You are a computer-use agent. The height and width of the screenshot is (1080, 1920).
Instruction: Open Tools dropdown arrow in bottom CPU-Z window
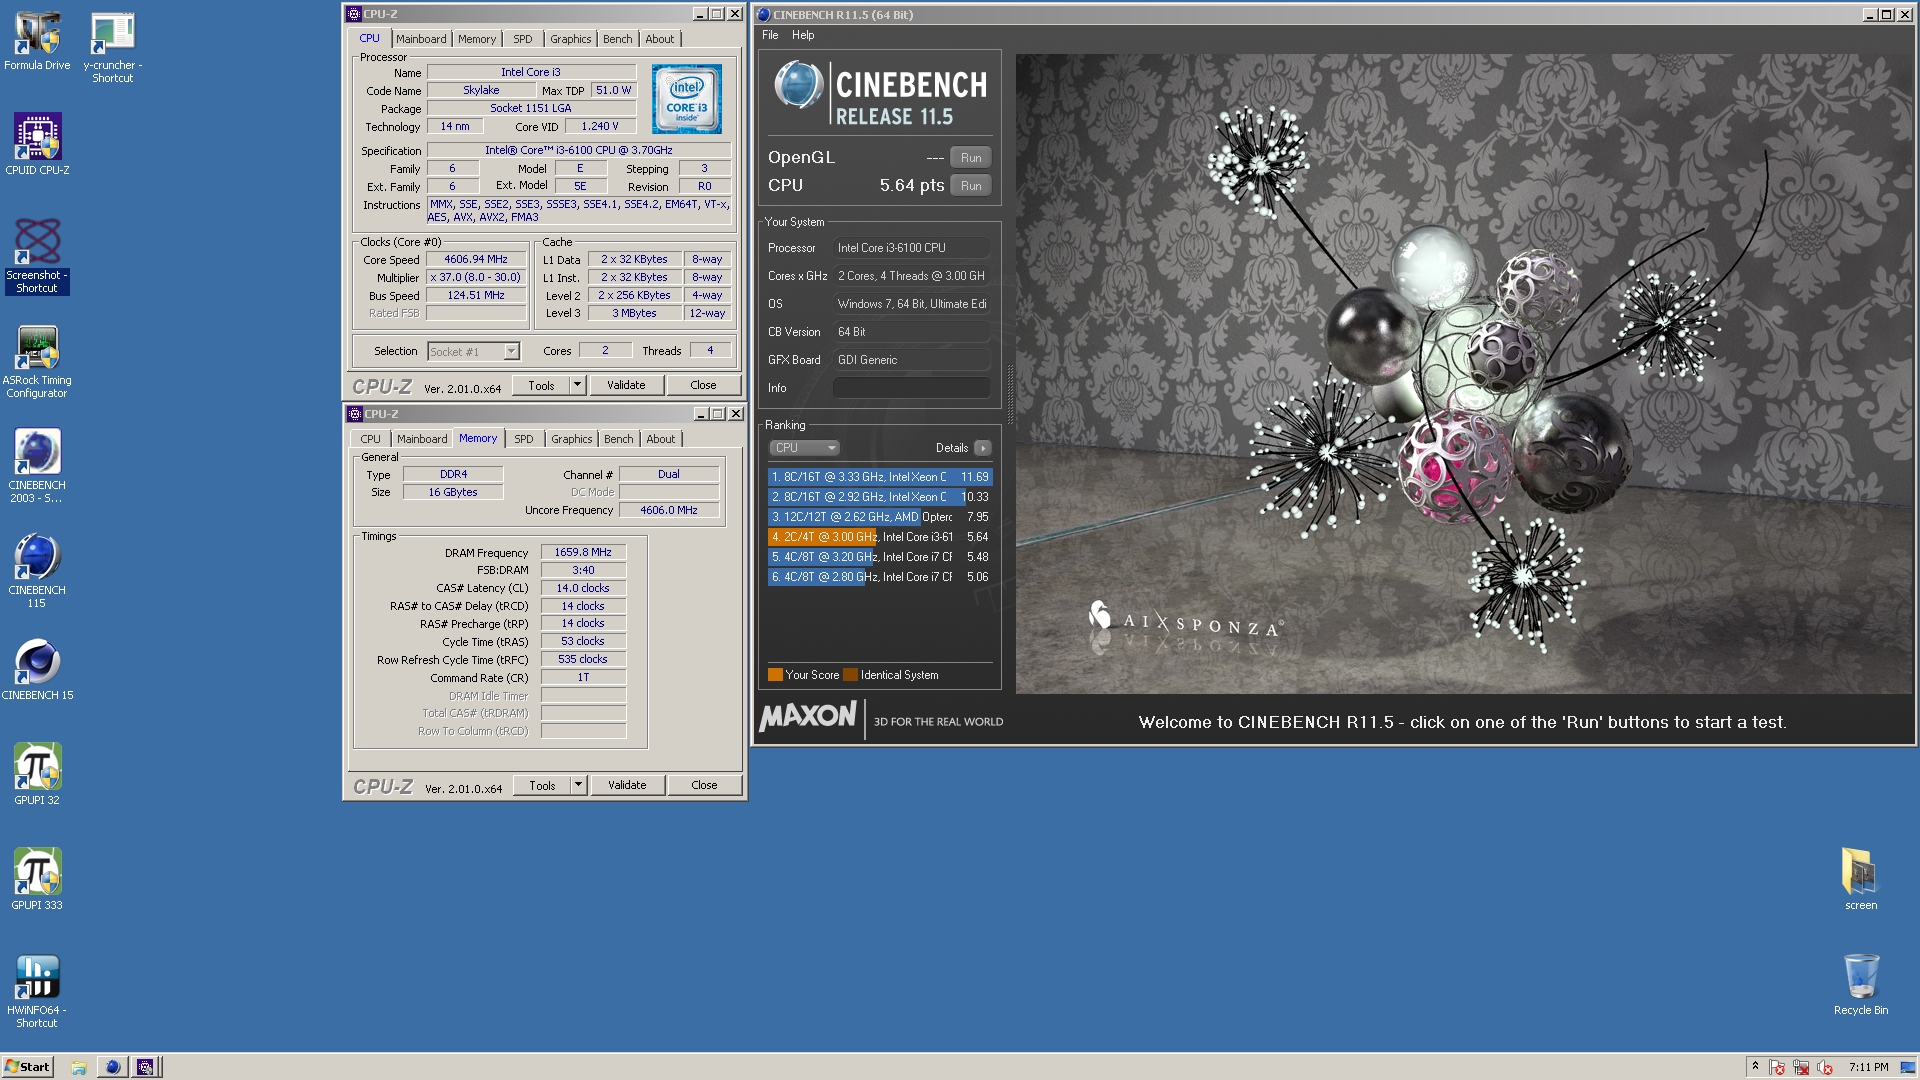click(x=578, y=785)
